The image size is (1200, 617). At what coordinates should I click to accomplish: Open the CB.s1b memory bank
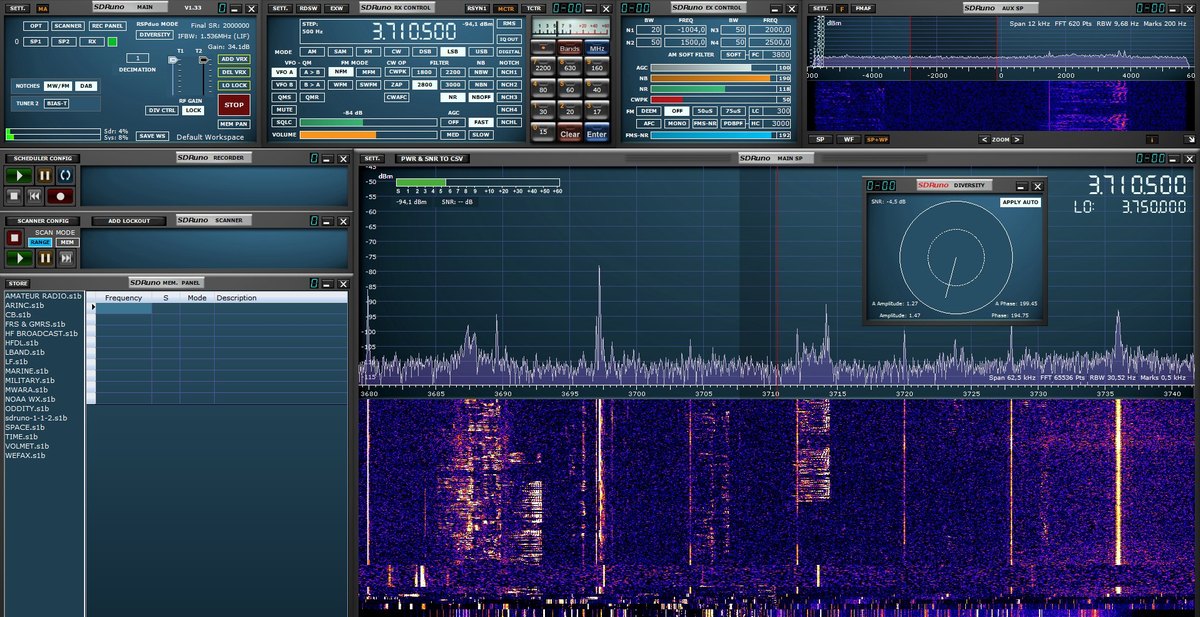(x=17, y=315)
